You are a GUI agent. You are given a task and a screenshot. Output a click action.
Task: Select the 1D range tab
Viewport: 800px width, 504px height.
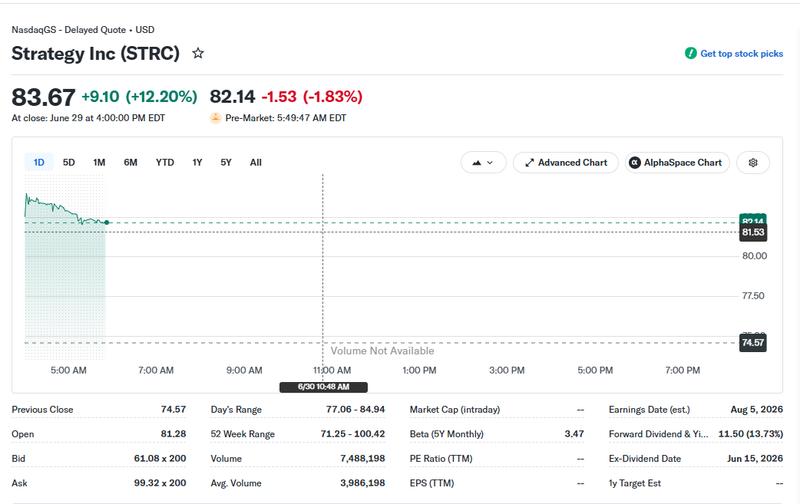click(39, 162)
